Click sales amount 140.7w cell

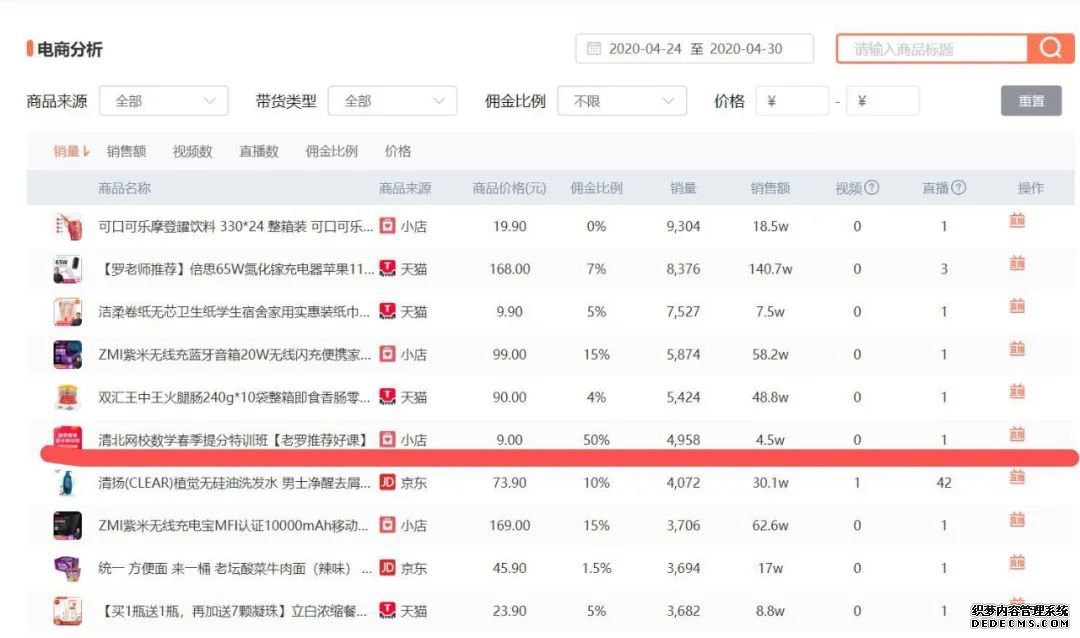[770, 269]
